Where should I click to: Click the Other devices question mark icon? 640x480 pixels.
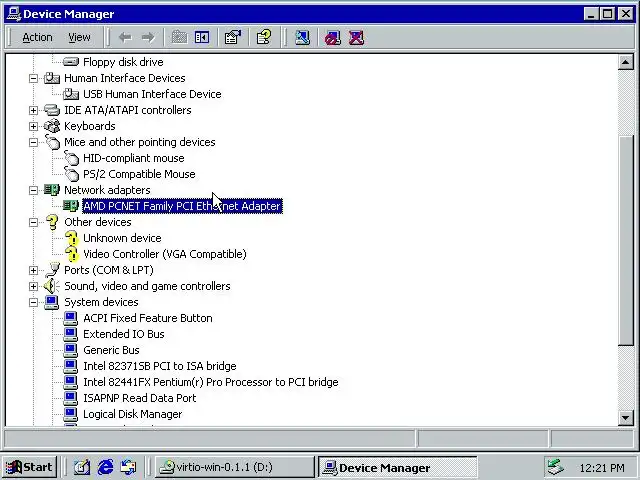(x=52, y=222)
